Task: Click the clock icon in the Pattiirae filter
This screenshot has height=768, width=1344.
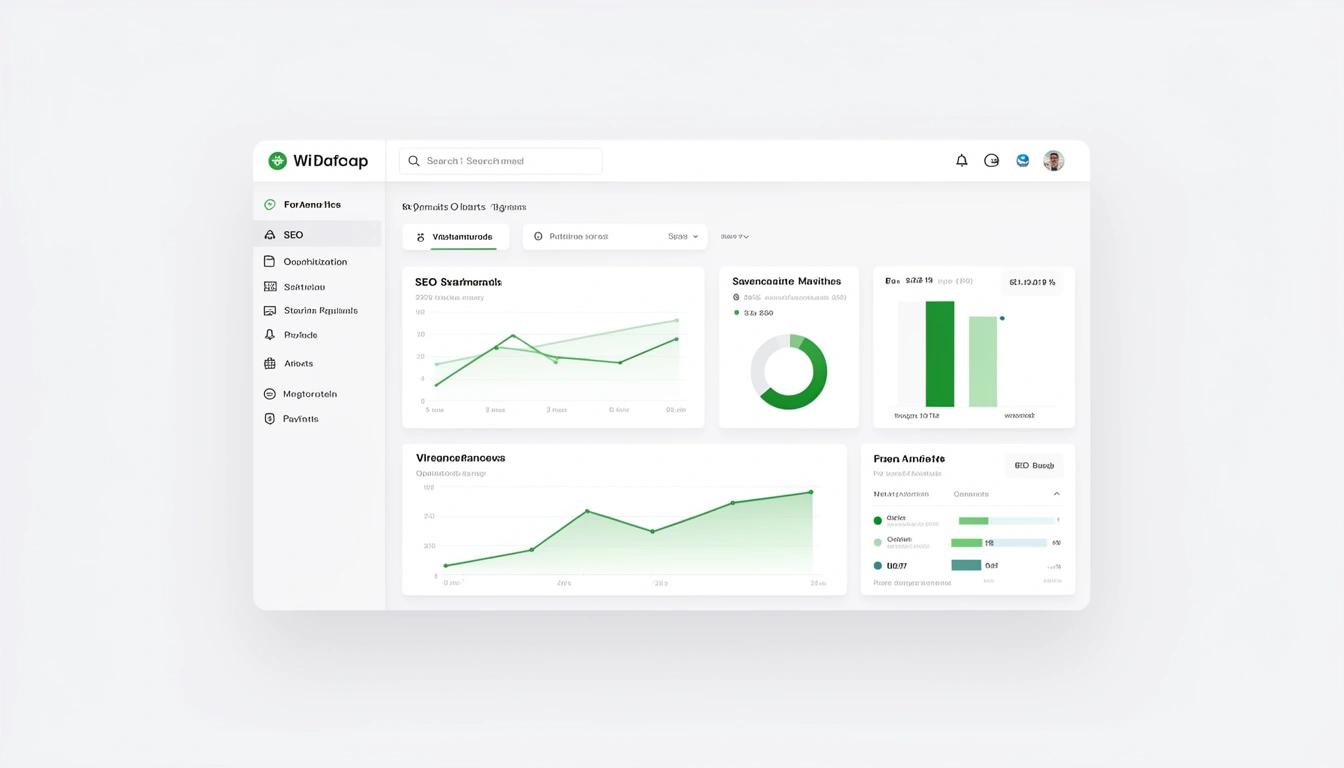Action: [x=538, y=237]
